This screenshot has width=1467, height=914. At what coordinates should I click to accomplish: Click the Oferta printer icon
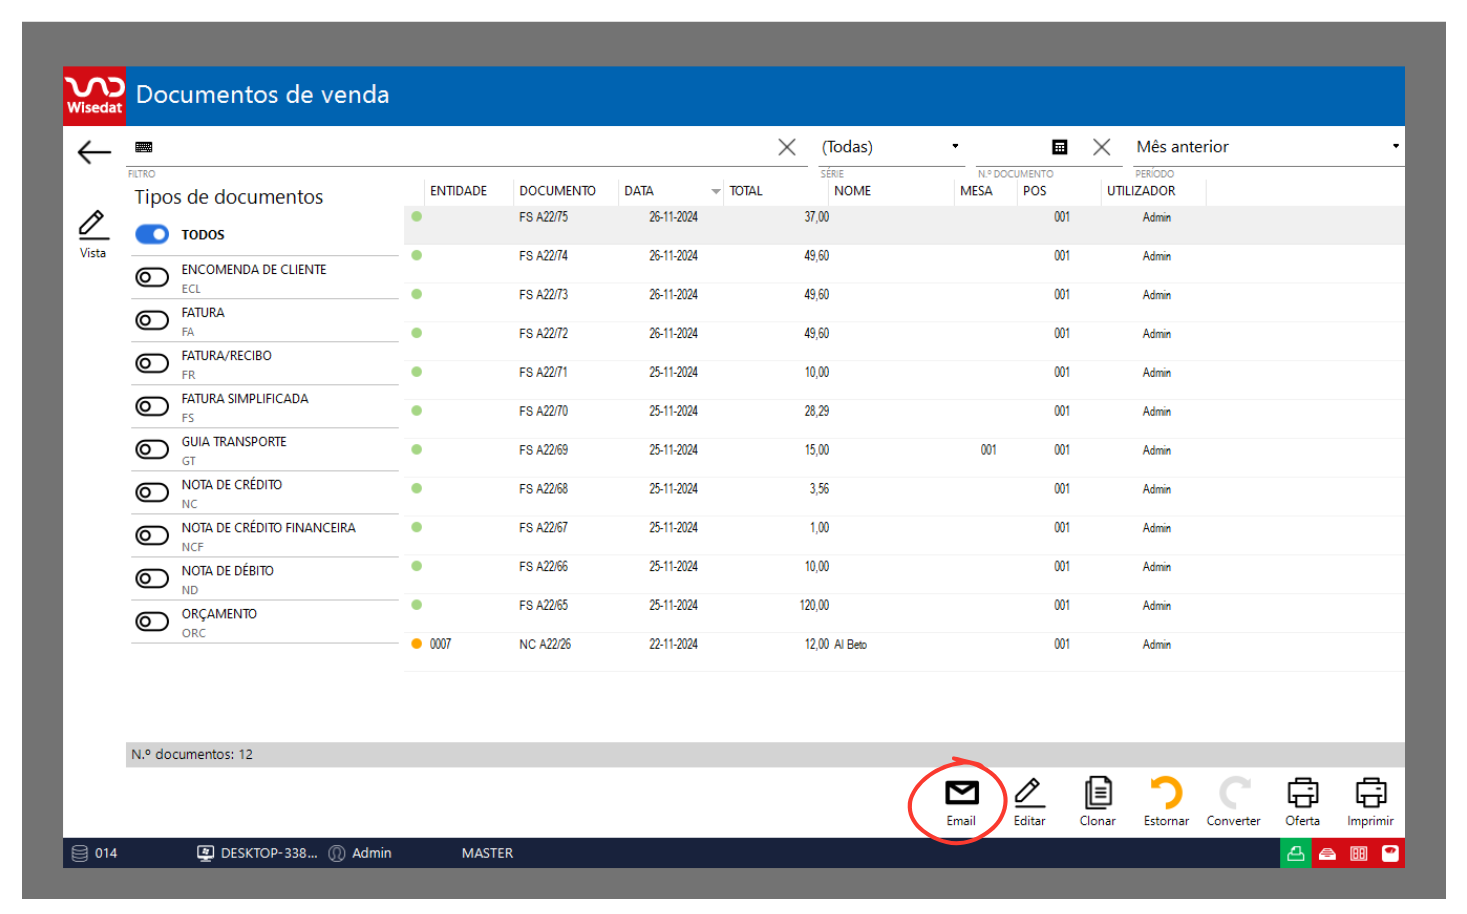pyautogui.click(x=1302, y=794)
